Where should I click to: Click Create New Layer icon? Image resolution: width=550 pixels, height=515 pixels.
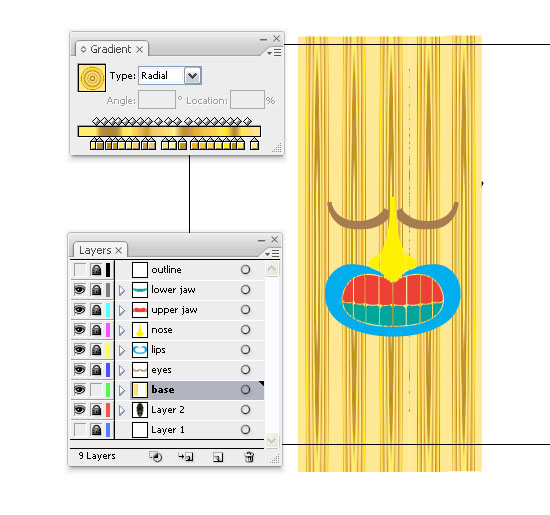coord(218,457)
